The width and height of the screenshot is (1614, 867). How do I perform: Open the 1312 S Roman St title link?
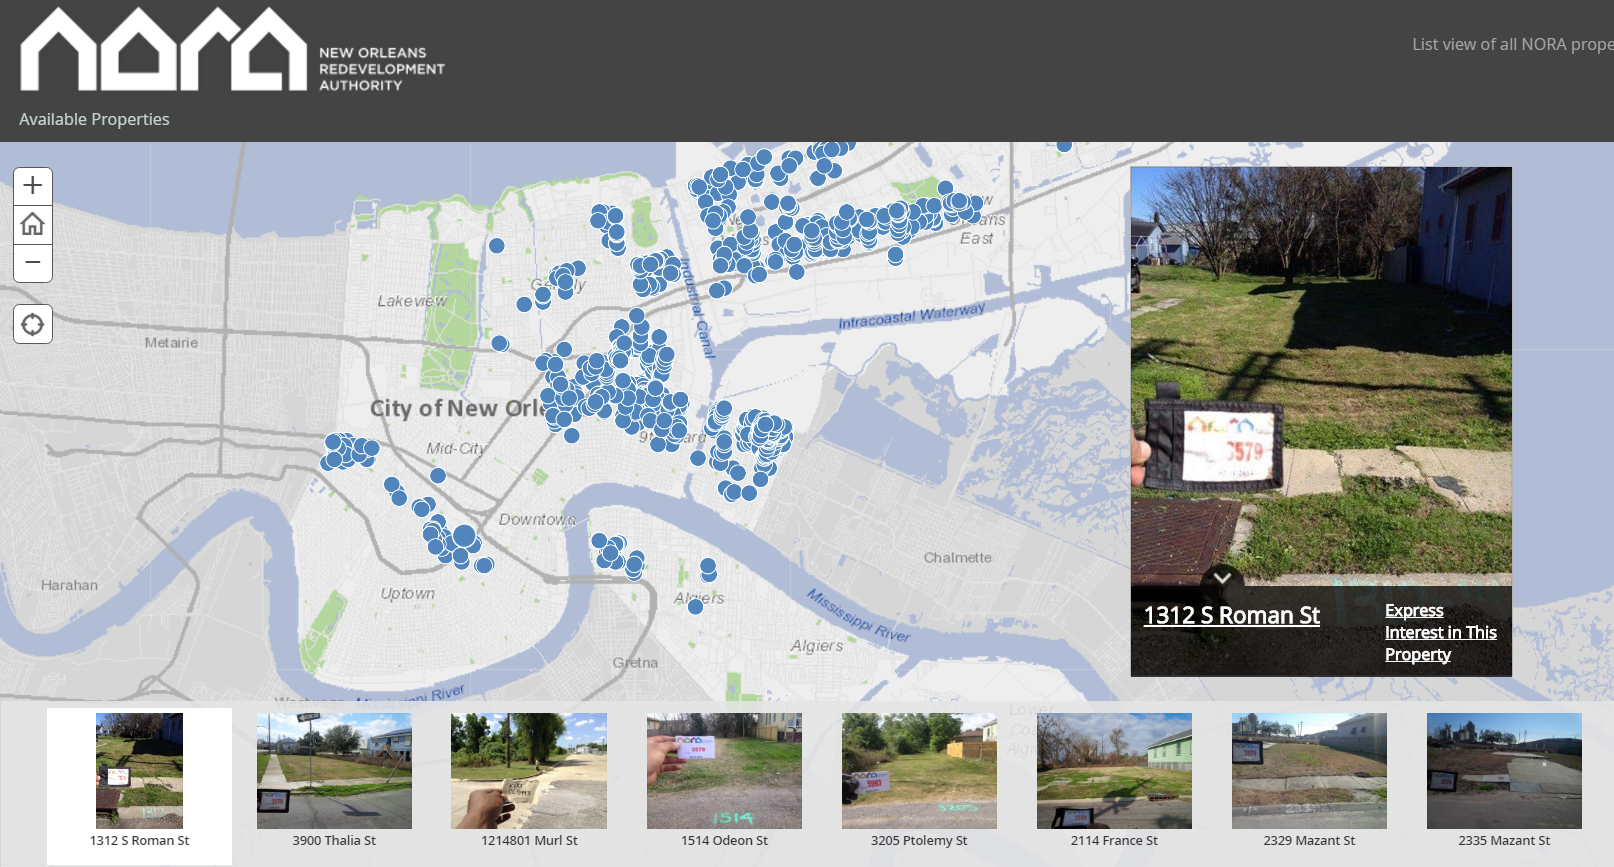point(1231,616)
